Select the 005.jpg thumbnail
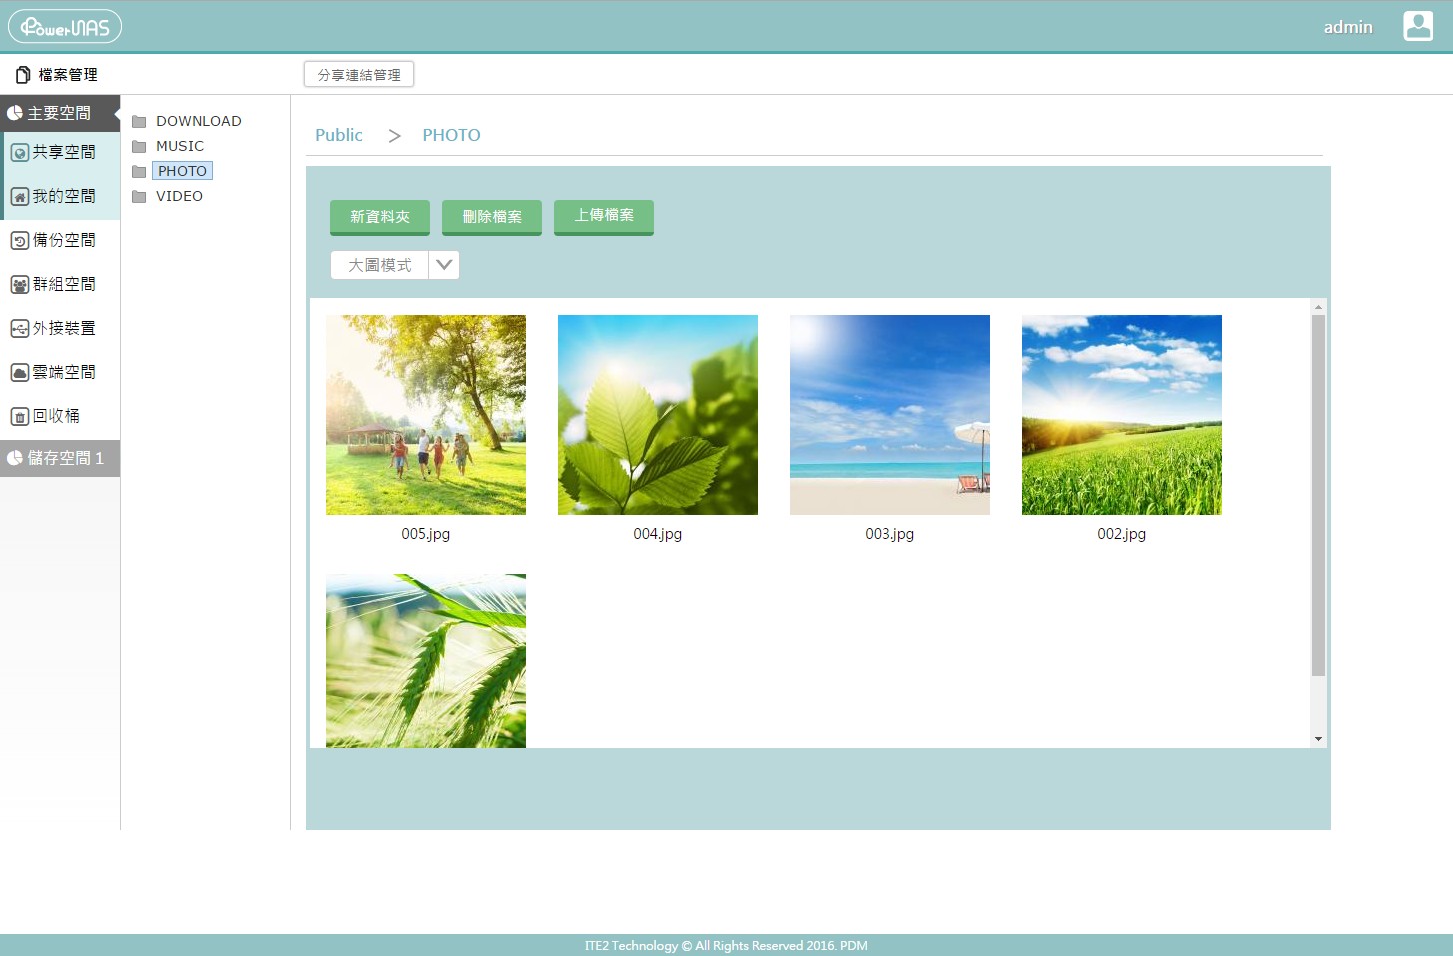This screenshot has width=1453, height=956. 426,415
